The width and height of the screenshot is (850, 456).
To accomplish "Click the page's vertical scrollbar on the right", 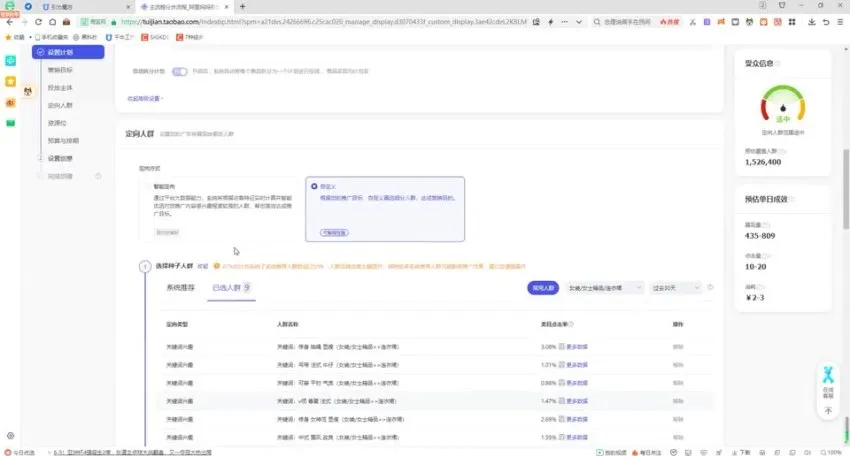I will pyautogui.click(x=845, y=180).
